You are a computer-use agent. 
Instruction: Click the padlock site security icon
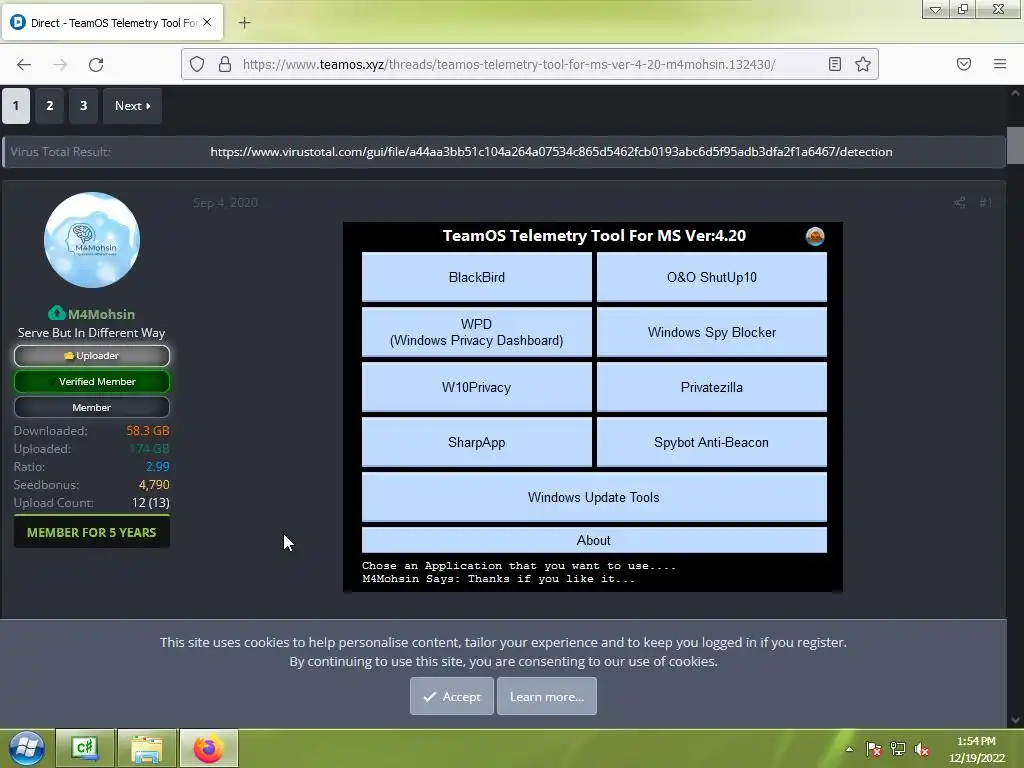tap(225, 64)
